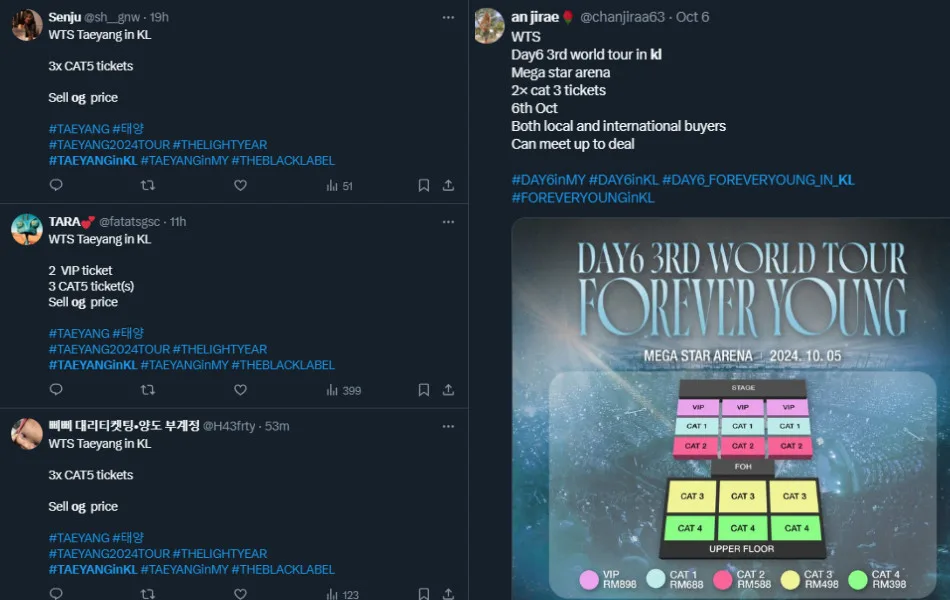
Task: Reply to Senju's Taeyang ticket tweet
Action: [56, 185]
